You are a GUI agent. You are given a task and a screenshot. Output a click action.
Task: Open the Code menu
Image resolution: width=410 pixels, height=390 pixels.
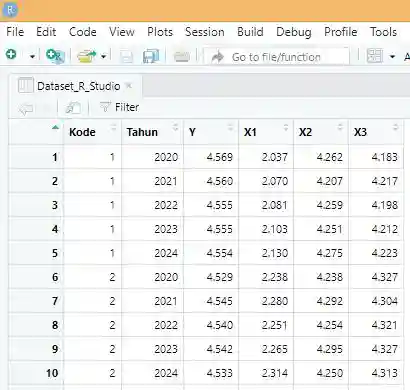point(83,32)
